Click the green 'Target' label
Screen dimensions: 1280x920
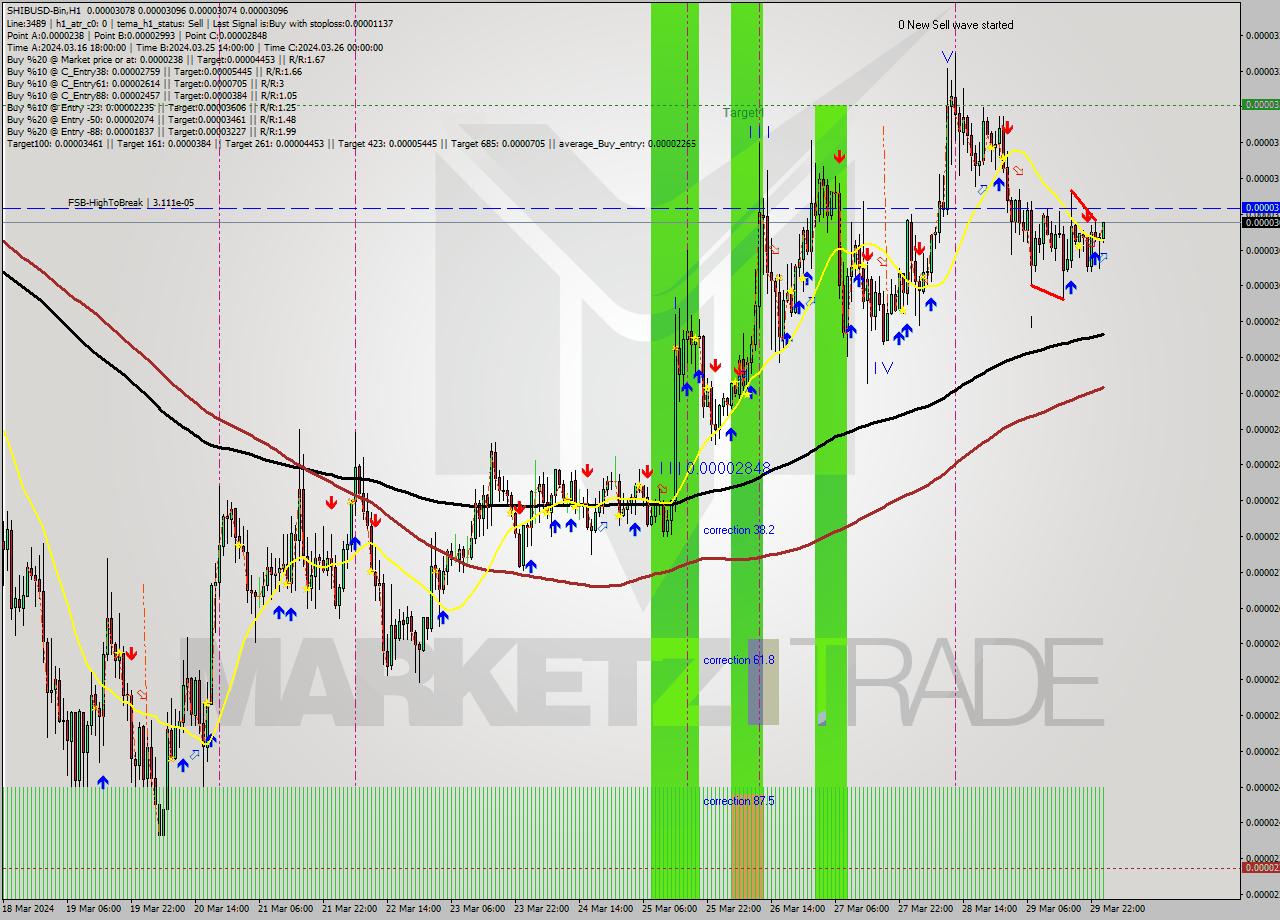click(x=742, y=113)
